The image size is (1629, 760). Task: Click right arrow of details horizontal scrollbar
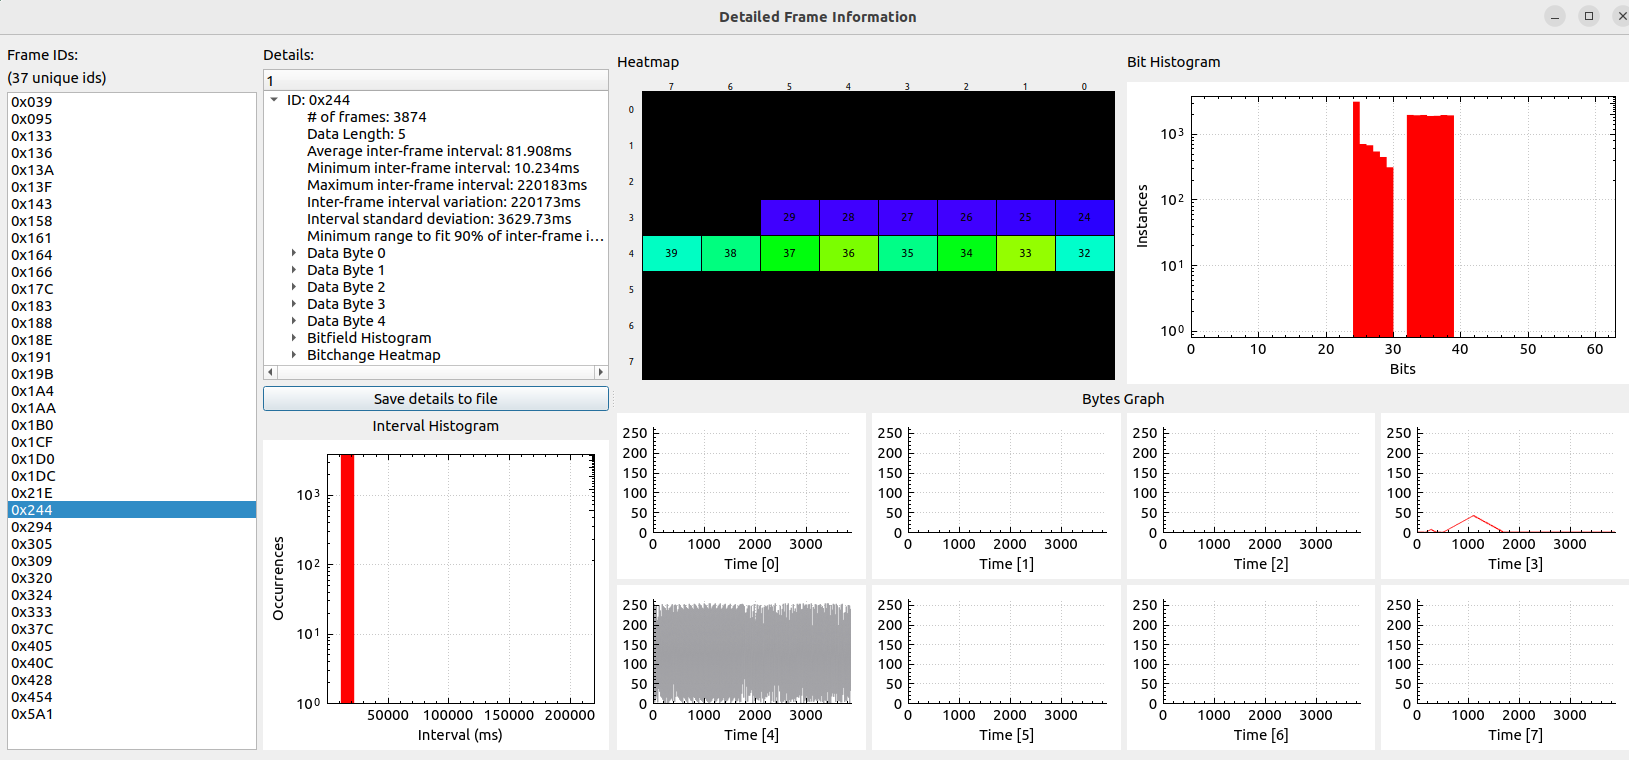click(x=601, y=372)
